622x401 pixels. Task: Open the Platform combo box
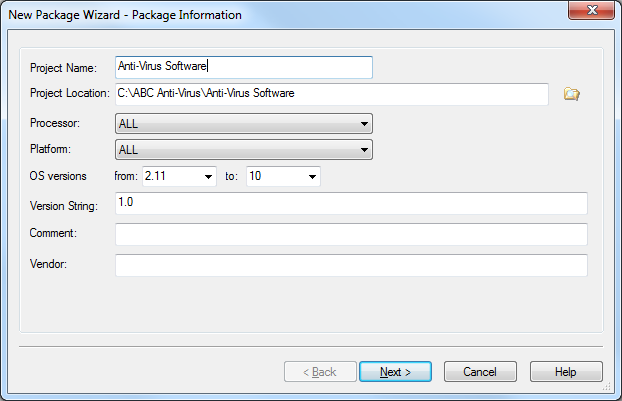(x=244, y=150)
